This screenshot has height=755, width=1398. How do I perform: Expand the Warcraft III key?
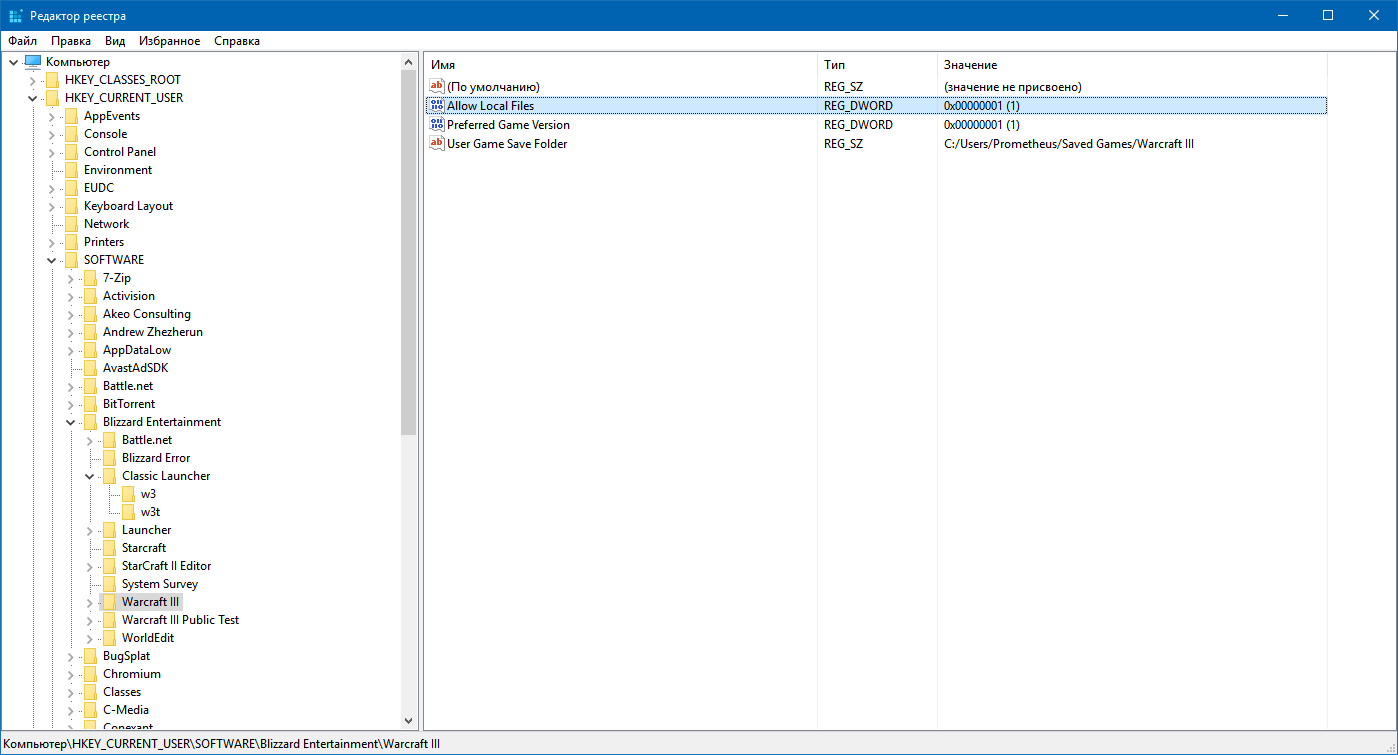click(89, 602)
